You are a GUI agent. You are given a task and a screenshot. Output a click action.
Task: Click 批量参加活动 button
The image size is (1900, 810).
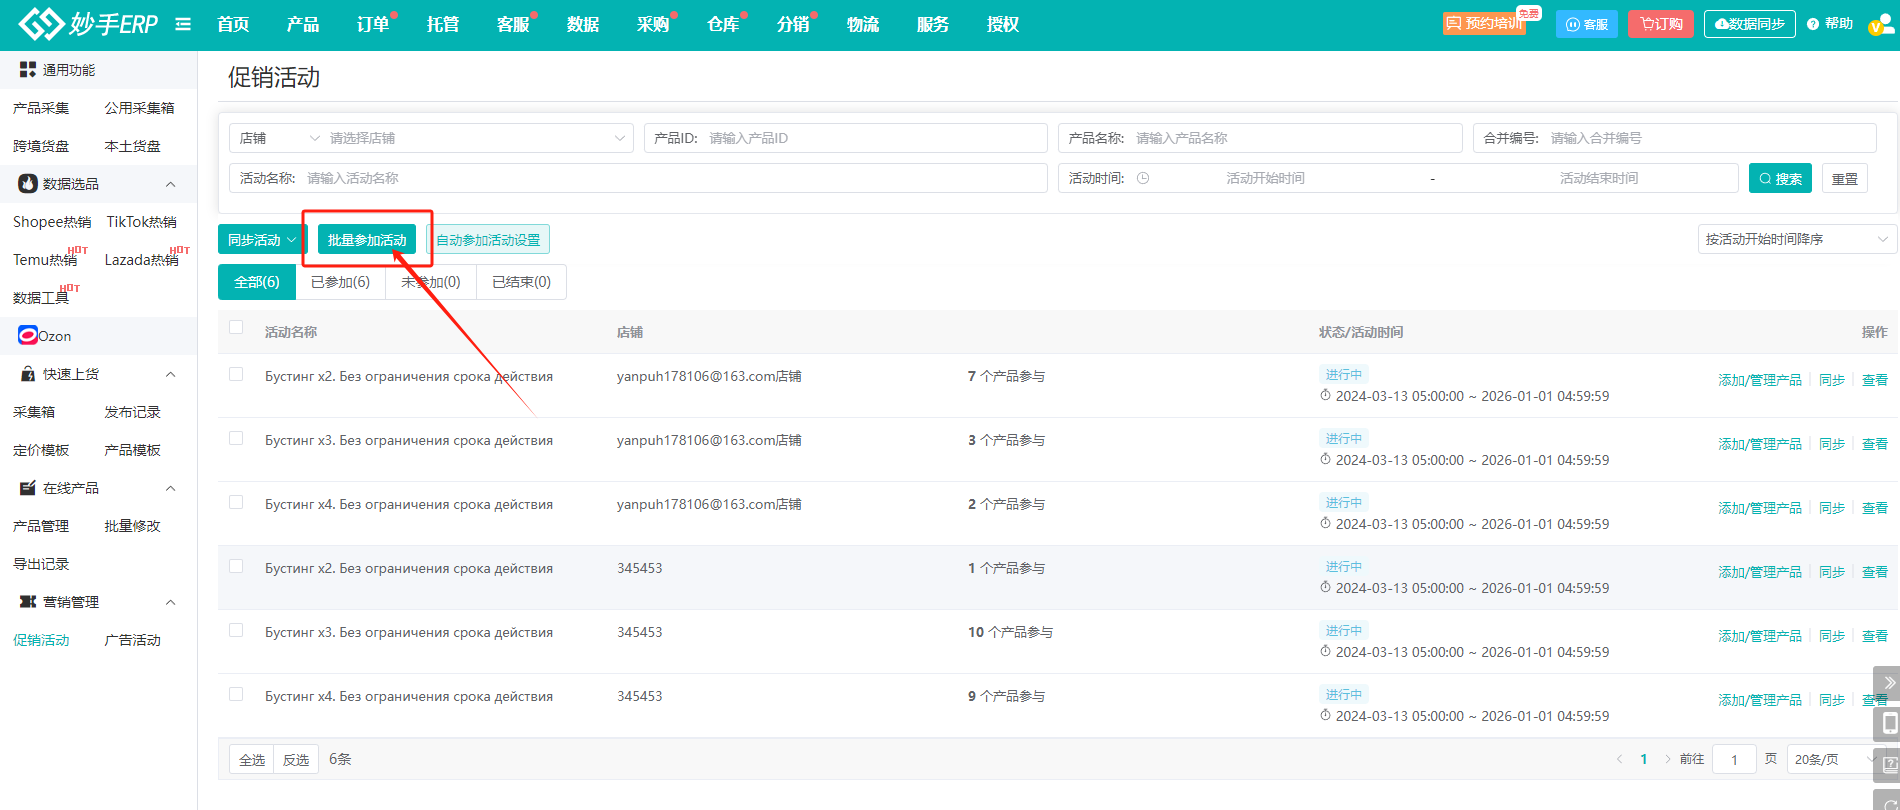(367, 240)
